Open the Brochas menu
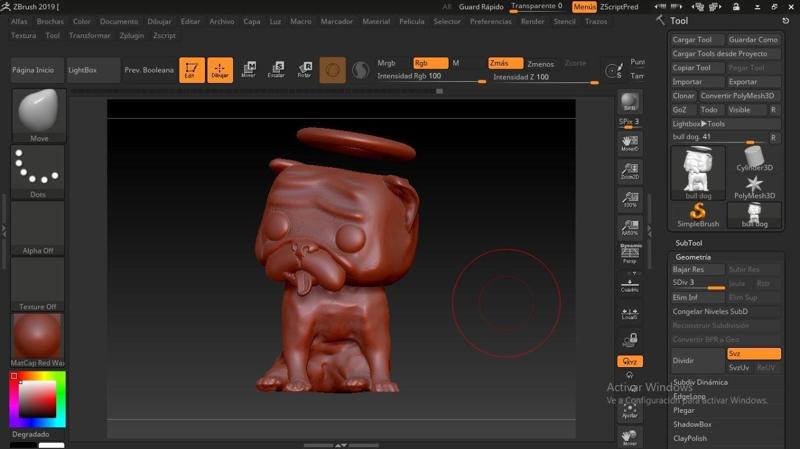This screenshot has width=800, height=449. coord(50,21)
